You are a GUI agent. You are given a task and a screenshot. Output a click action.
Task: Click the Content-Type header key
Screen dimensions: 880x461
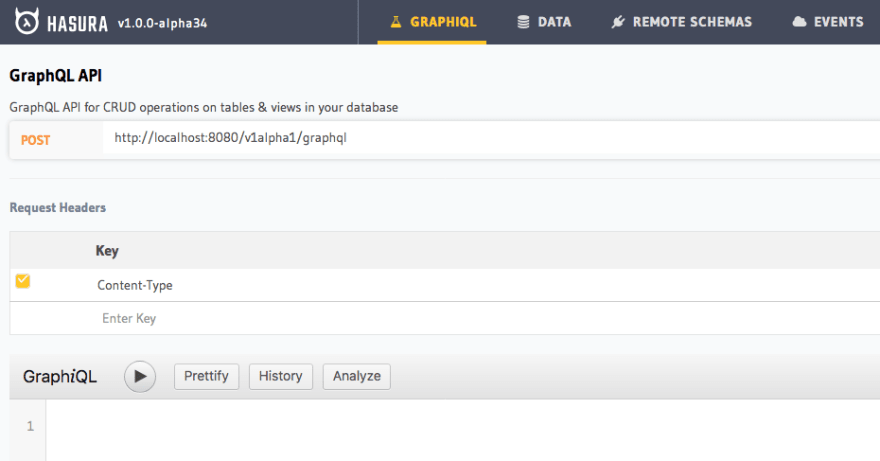pyautogui.click(x=135, y=285)
